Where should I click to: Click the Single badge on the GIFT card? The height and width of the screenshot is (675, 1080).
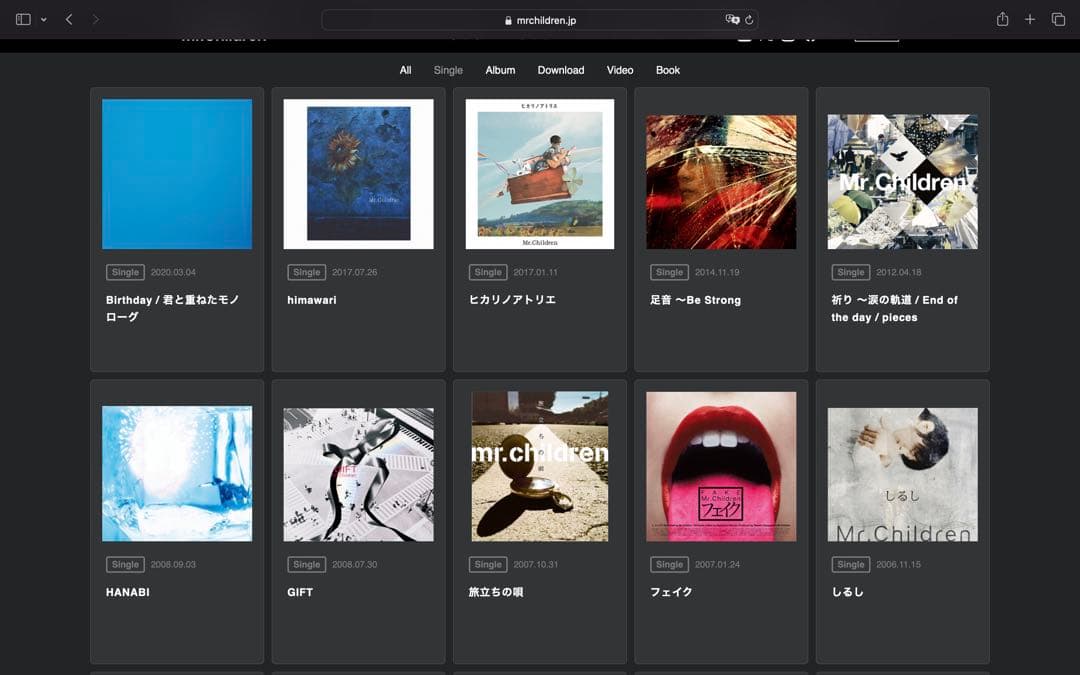(307, 564)
